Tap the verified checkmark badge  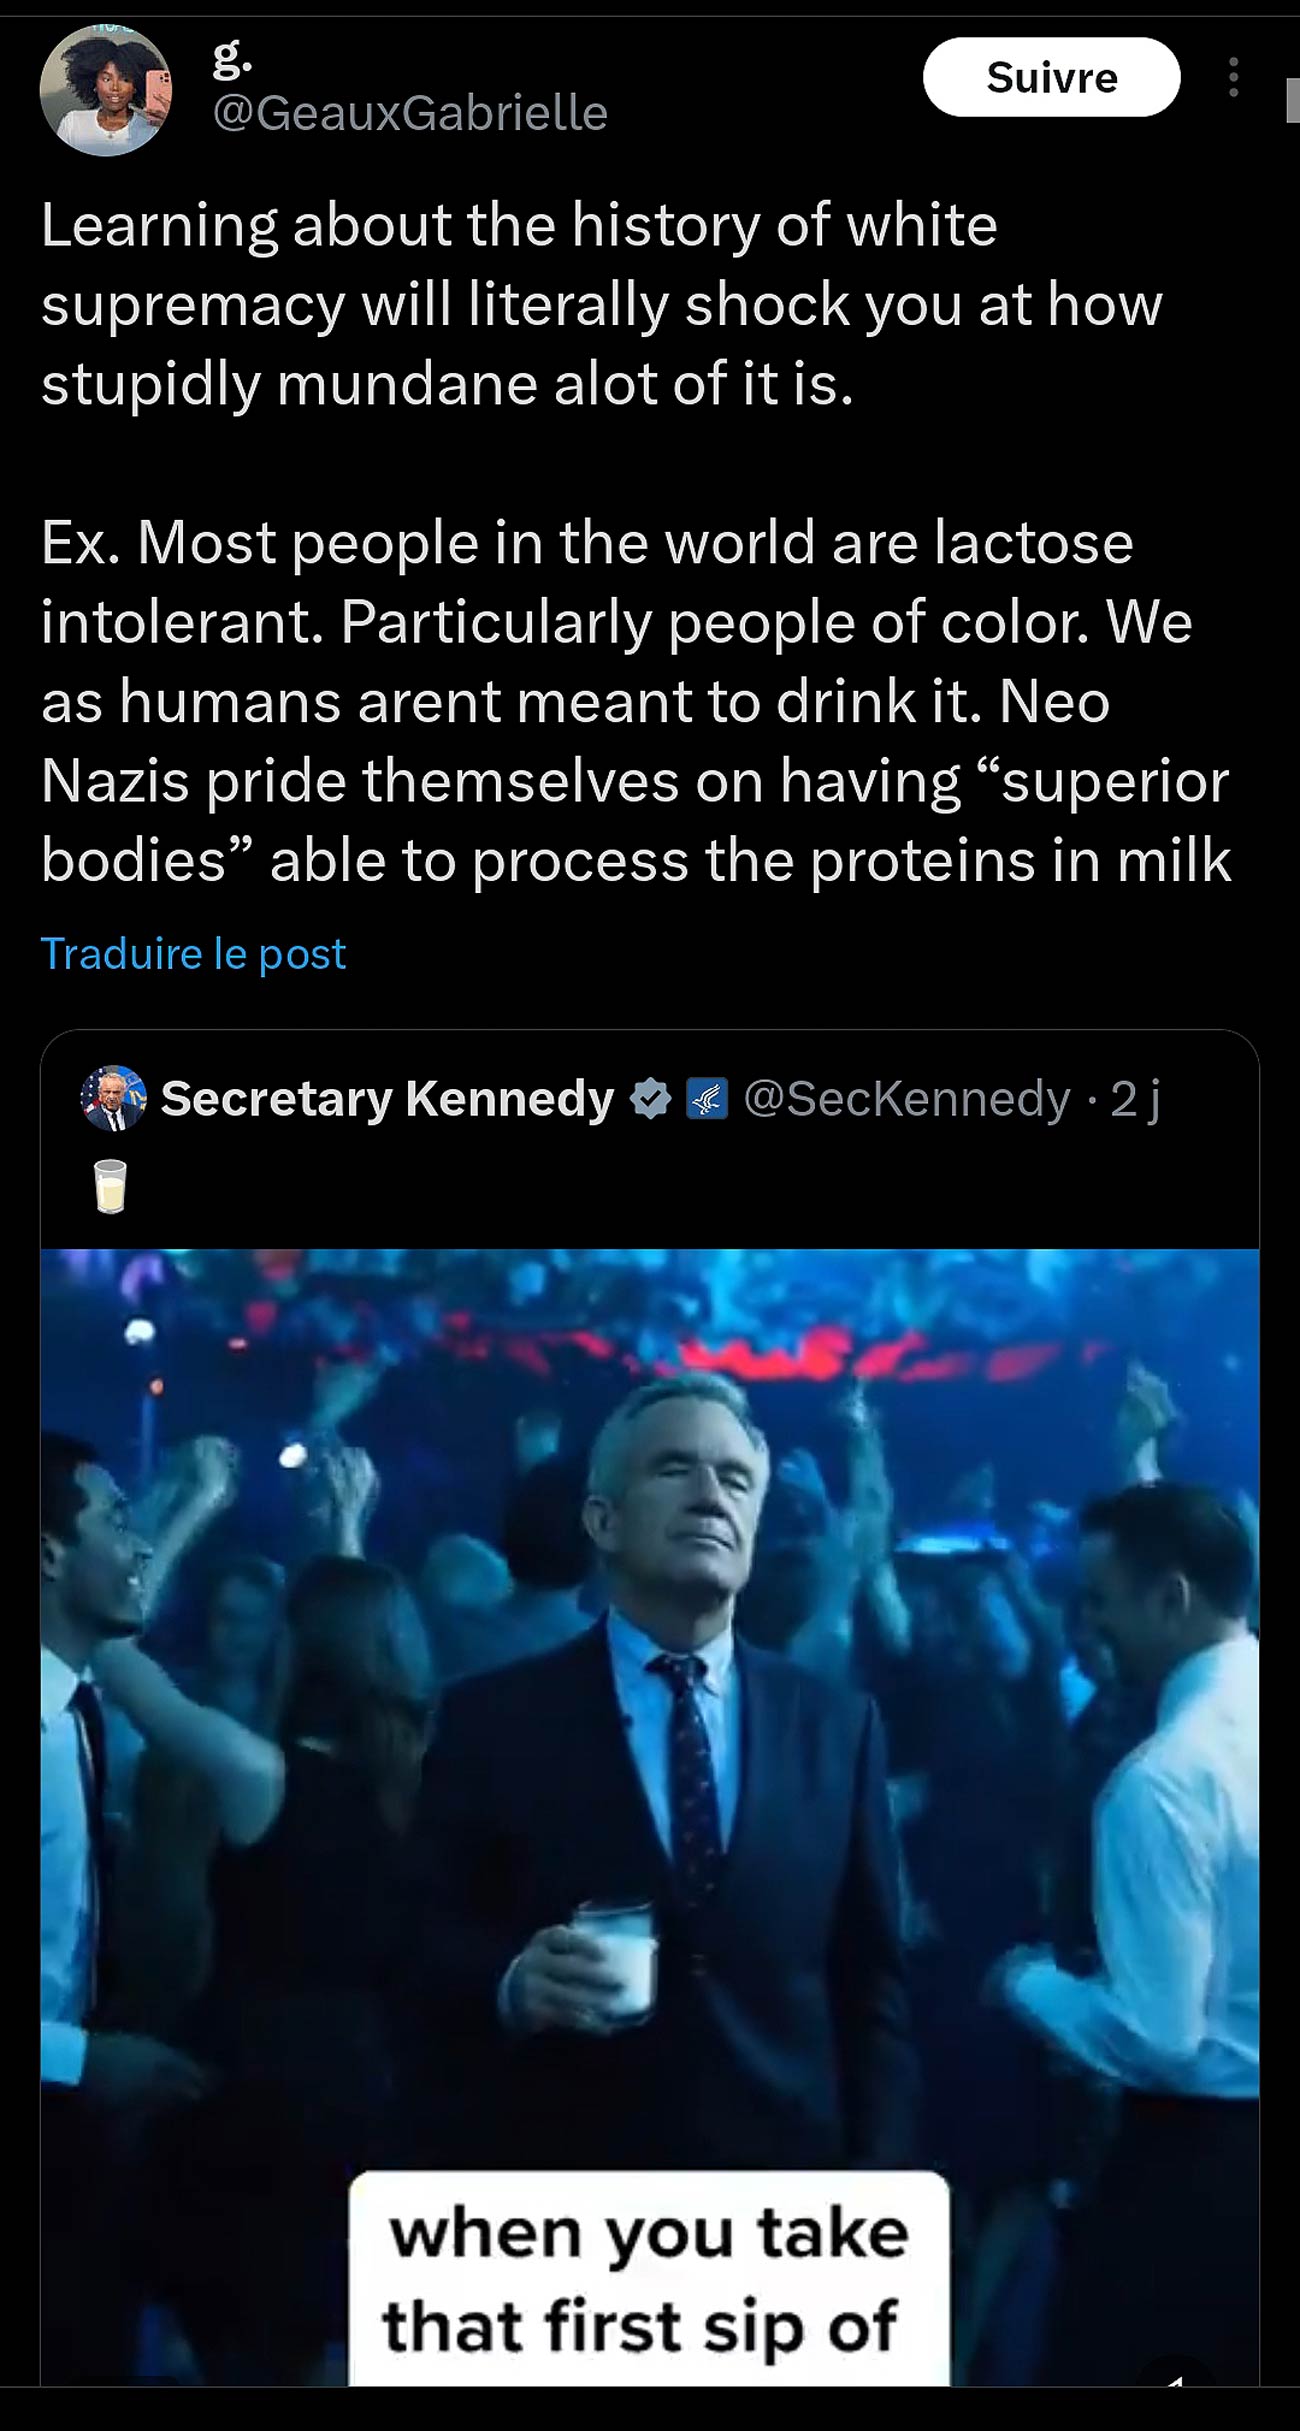pyautogui.click(x=650, y=1098)
